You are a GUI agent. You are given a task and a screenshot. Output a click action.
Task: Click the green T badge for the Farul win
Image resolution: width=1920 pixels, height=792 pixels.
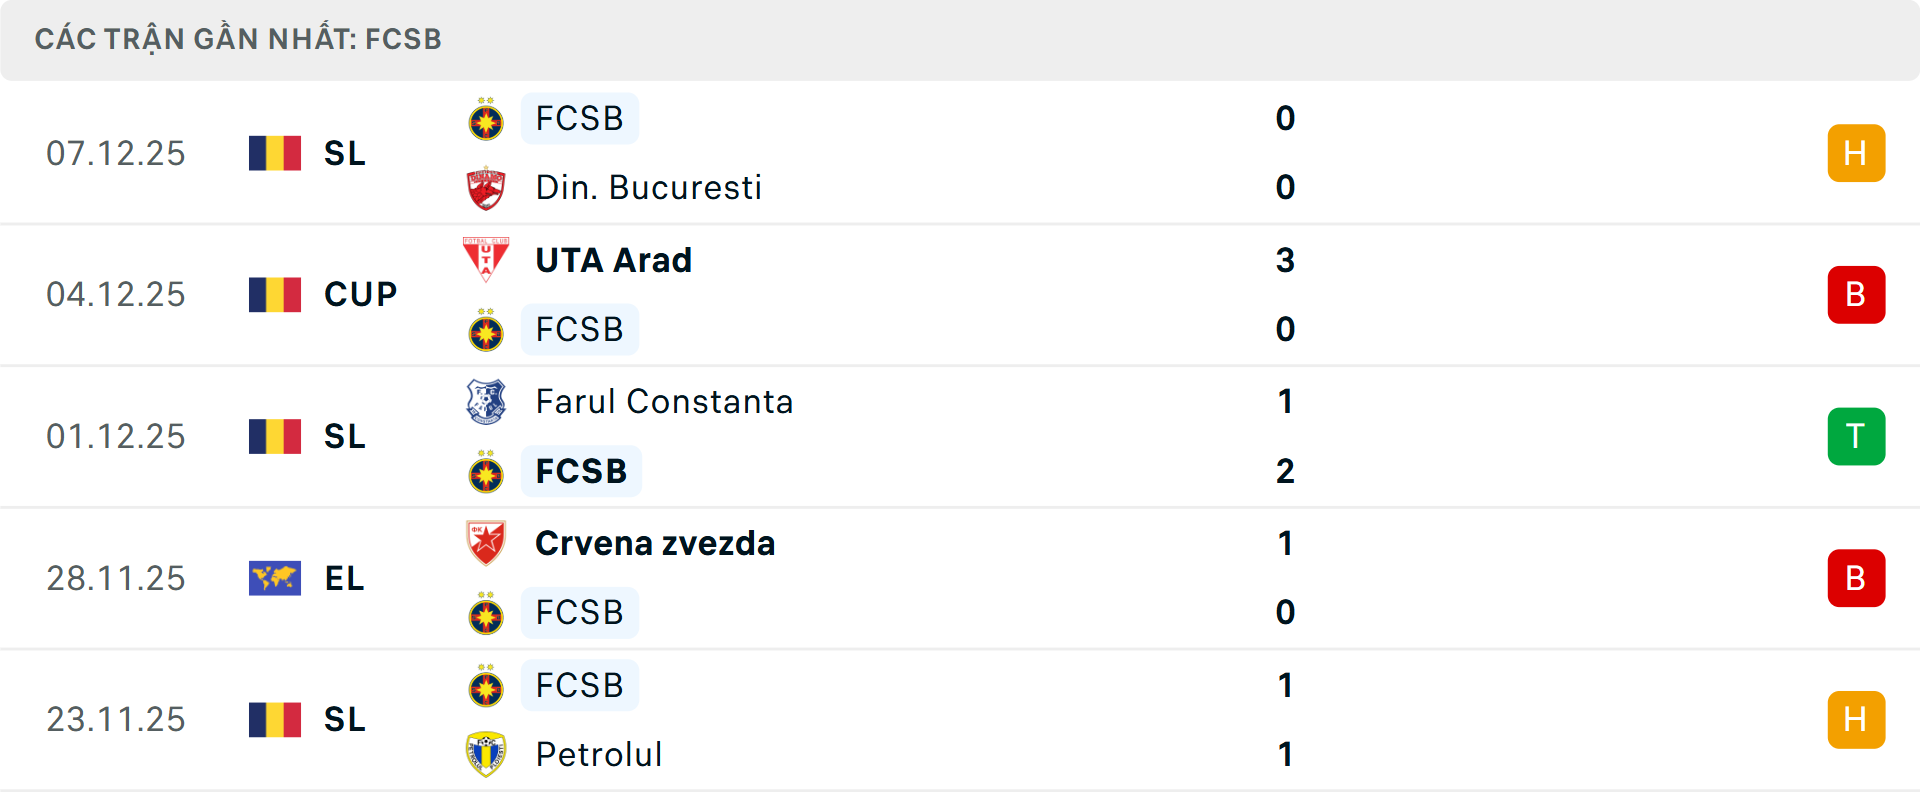(x=1856, y=436)
